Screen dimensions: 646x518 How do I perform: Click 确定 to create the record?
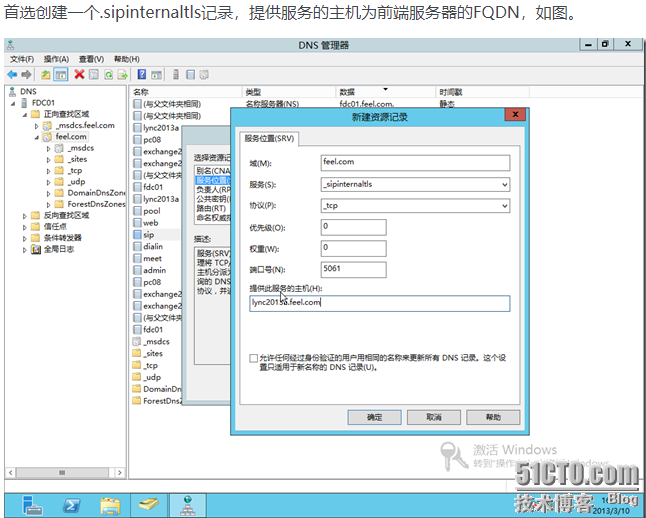pos(374,417)
